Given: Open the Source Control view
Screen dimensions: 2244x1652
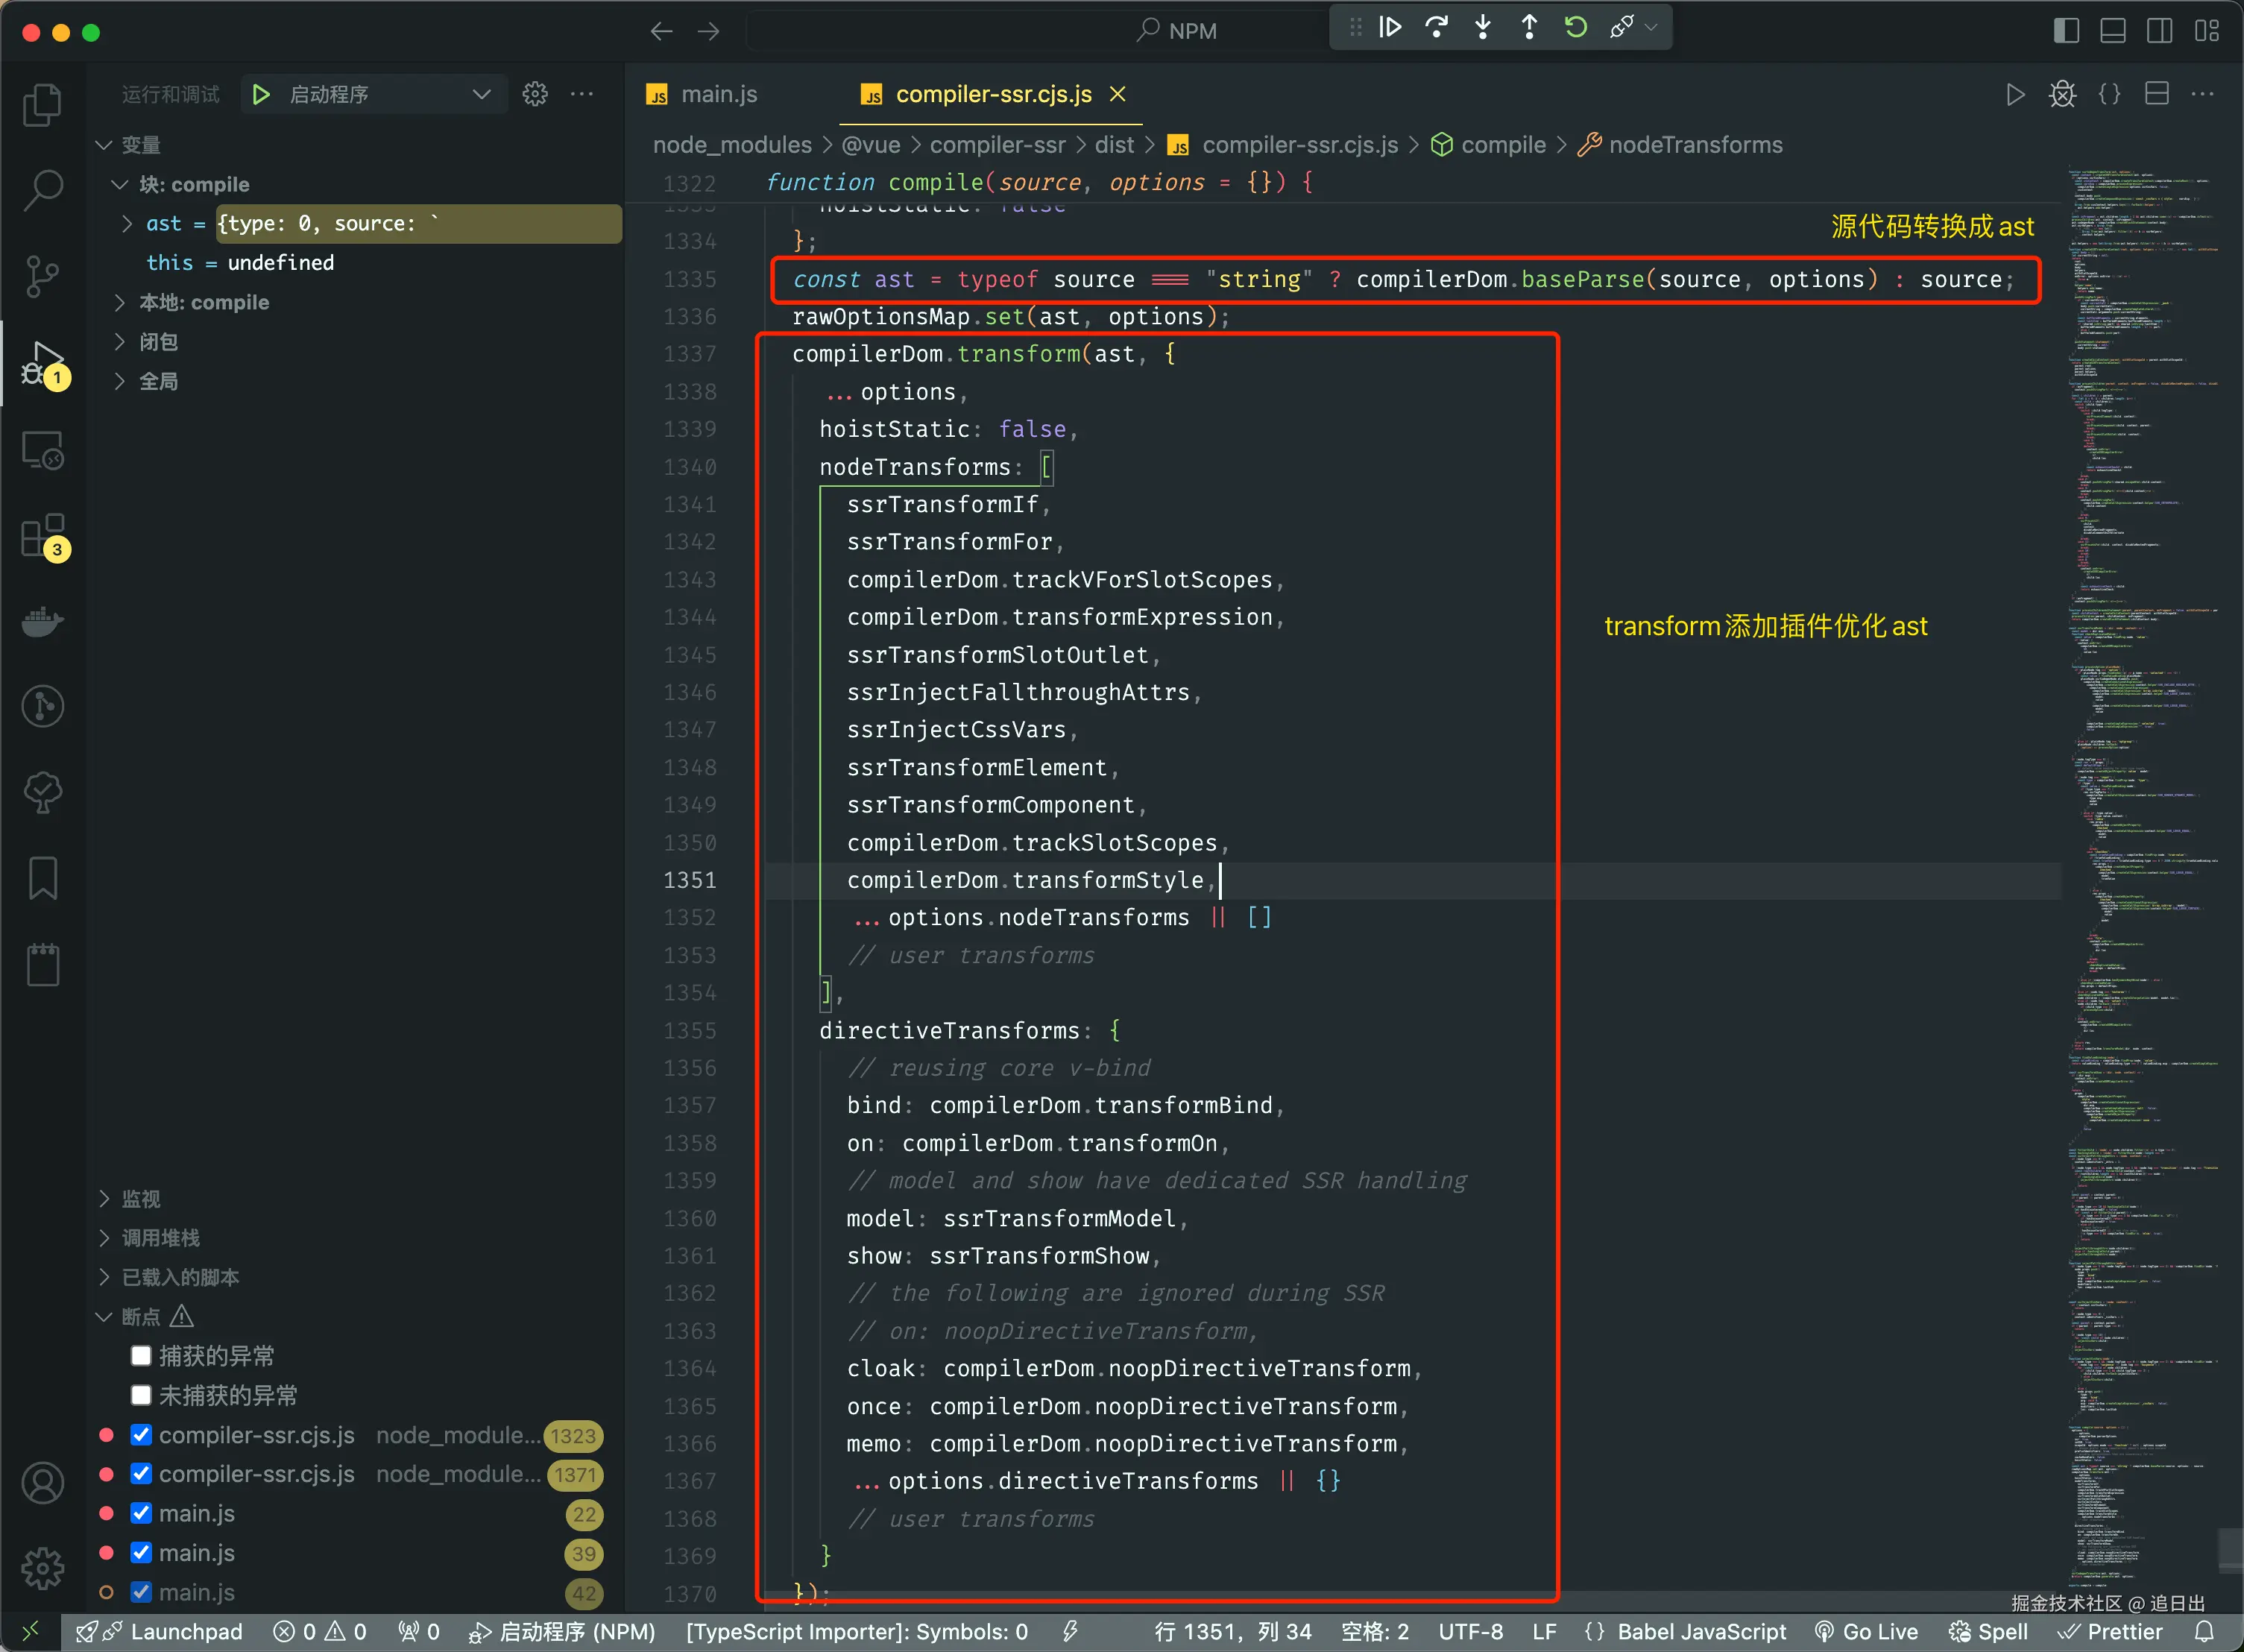Looking at the screenshot, I should pos(42,276).
